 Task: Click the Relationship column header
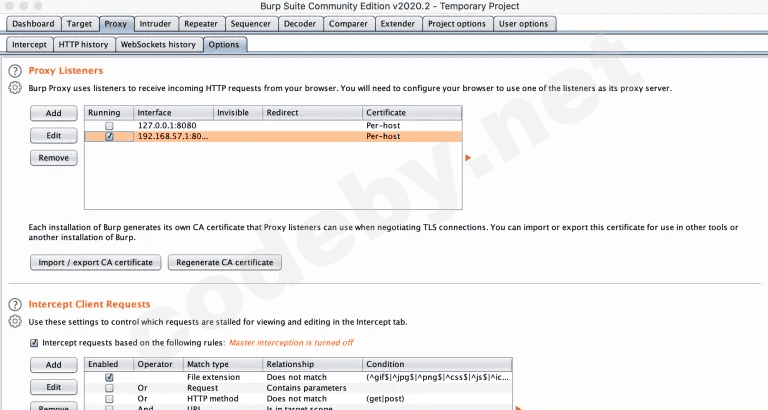pyautogui.click(x=312, y=364)
